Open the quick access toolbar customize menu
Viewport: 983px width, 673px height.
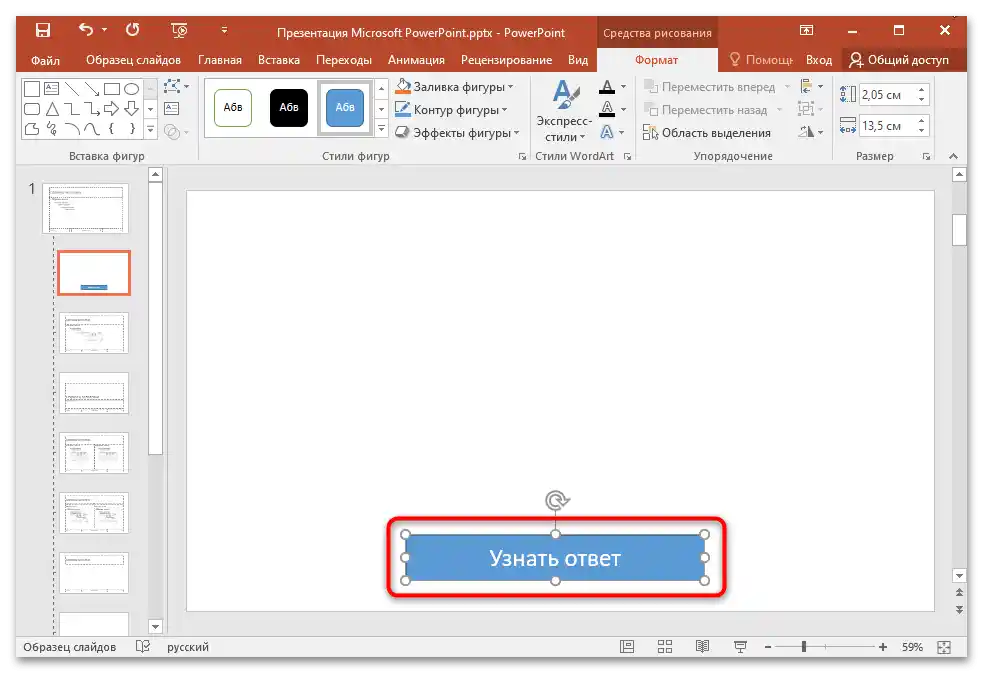pyautogui.click(x=224, y=30)
